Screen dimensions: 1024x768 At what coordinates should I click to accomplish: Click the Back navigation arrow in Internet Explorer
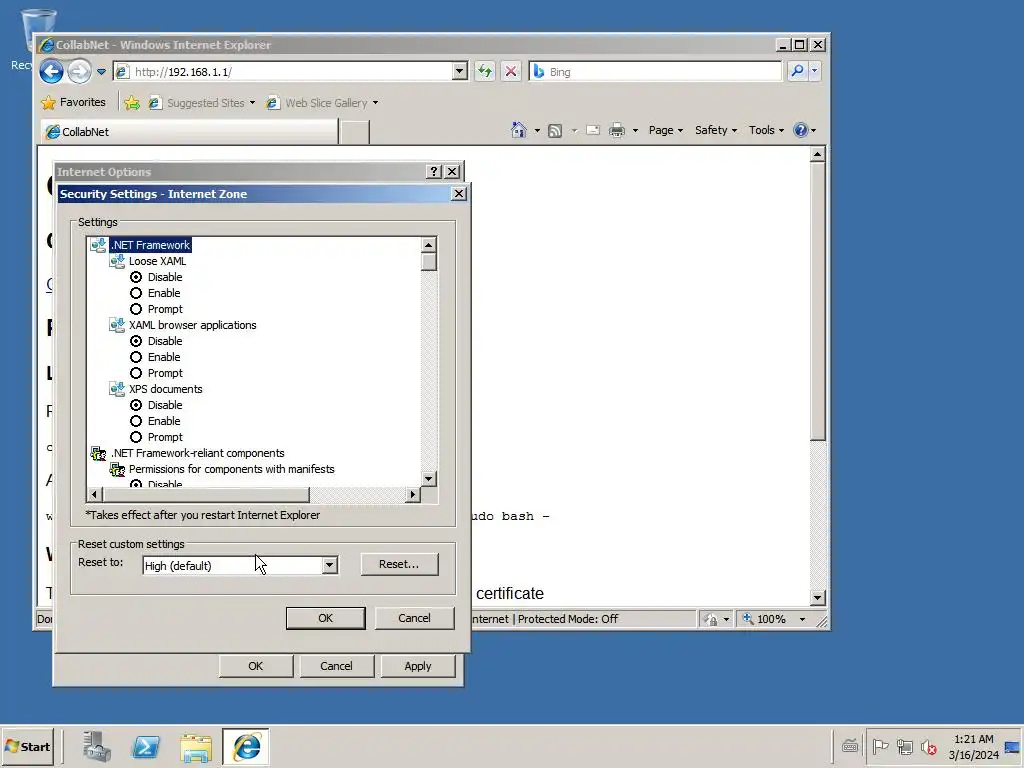pyautogui.click(x=52, y=71)
